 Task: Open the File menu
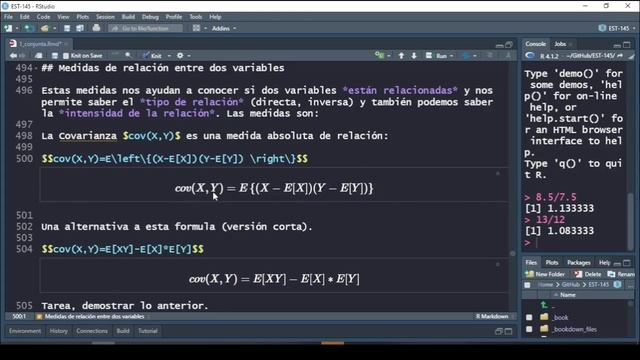tap(8, 17)
